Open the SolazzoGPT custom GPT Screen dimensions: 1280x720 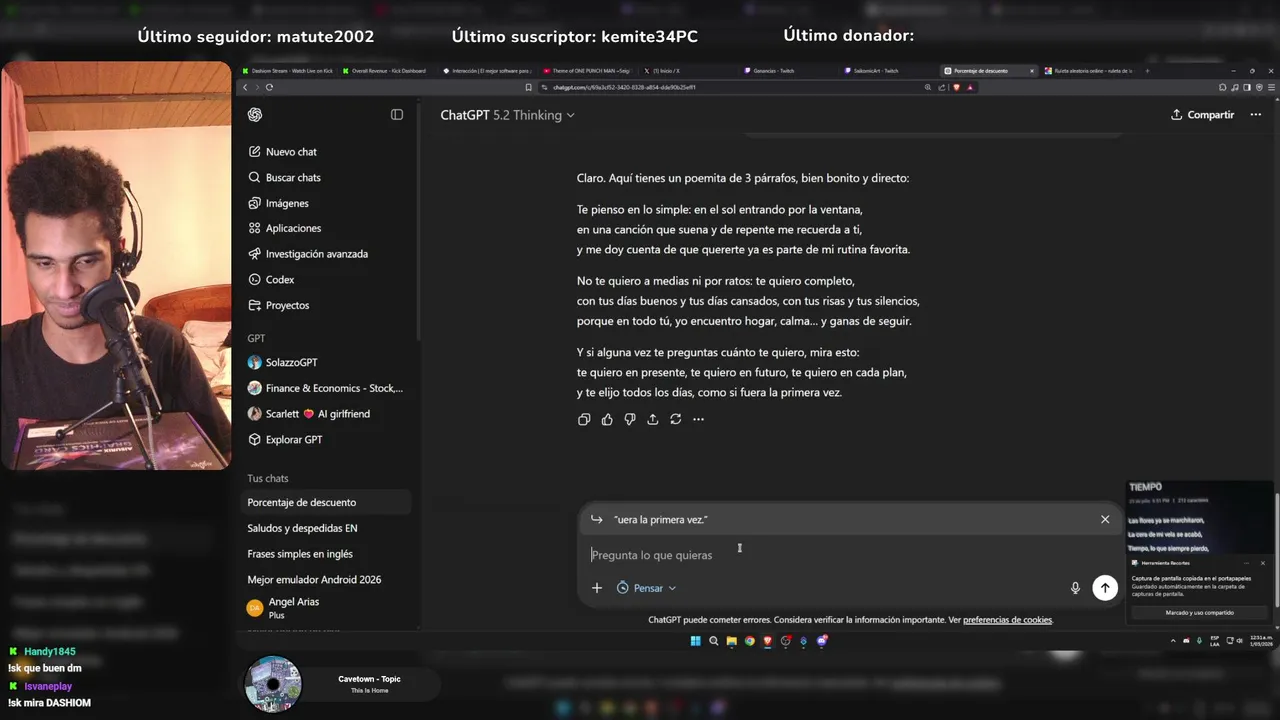[x=283, y=362]
